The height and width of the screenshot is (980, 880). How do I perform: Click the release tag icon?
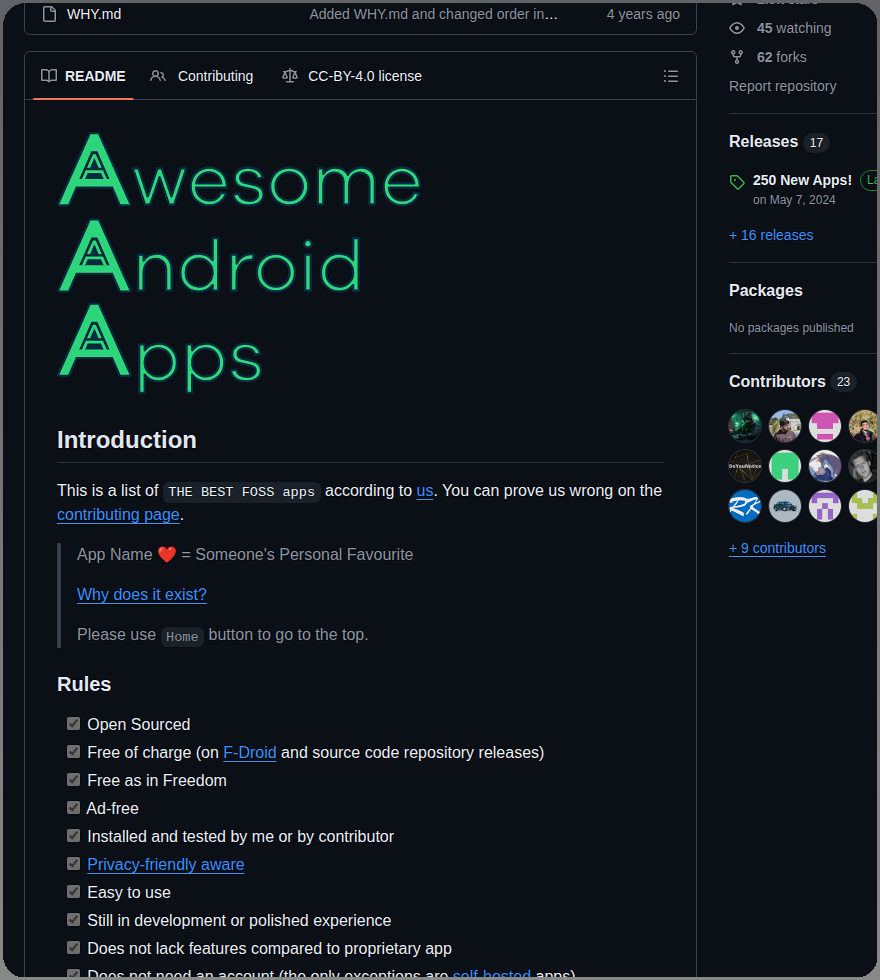click(x=738, y=182)
